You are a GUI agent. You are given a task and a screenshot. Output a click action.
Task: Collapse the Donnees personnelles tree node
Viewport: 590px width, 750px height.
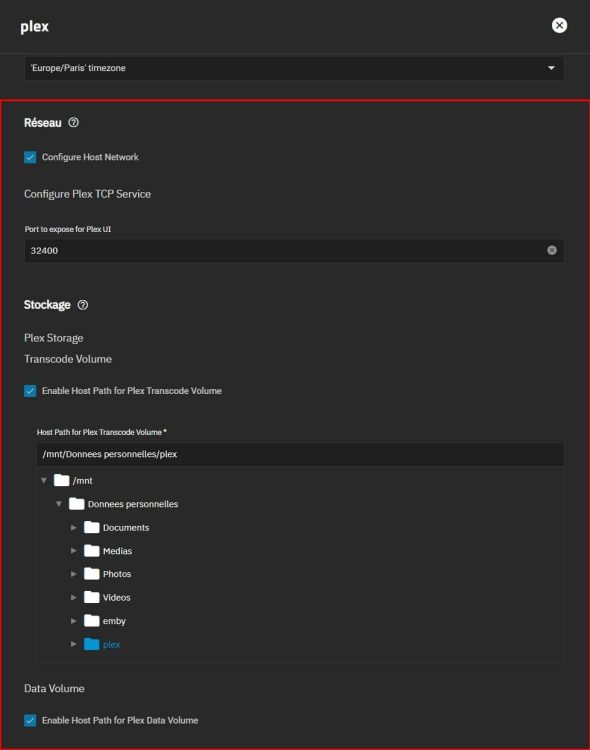pos(59,504)
